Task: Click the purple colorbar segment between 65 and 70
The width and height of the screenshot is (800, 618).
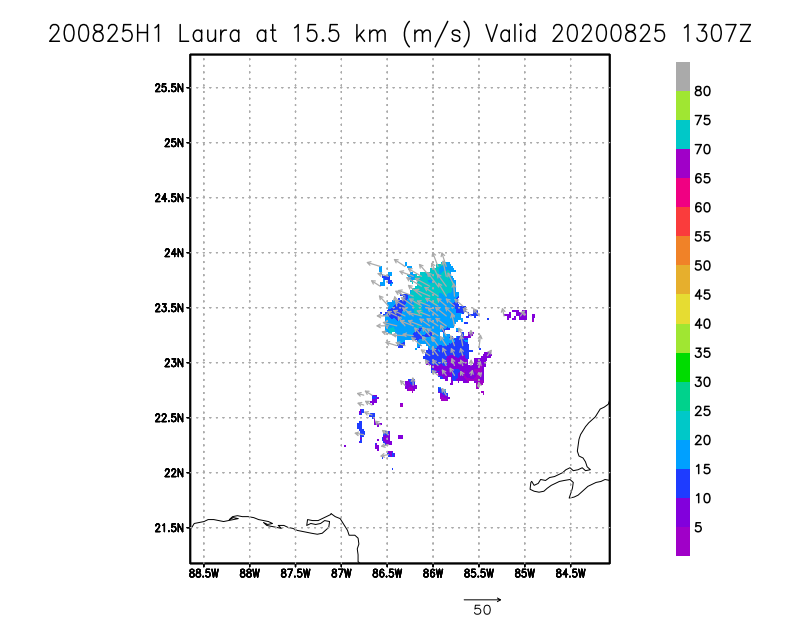Action: pyautogui.click(x=683, y=164)
